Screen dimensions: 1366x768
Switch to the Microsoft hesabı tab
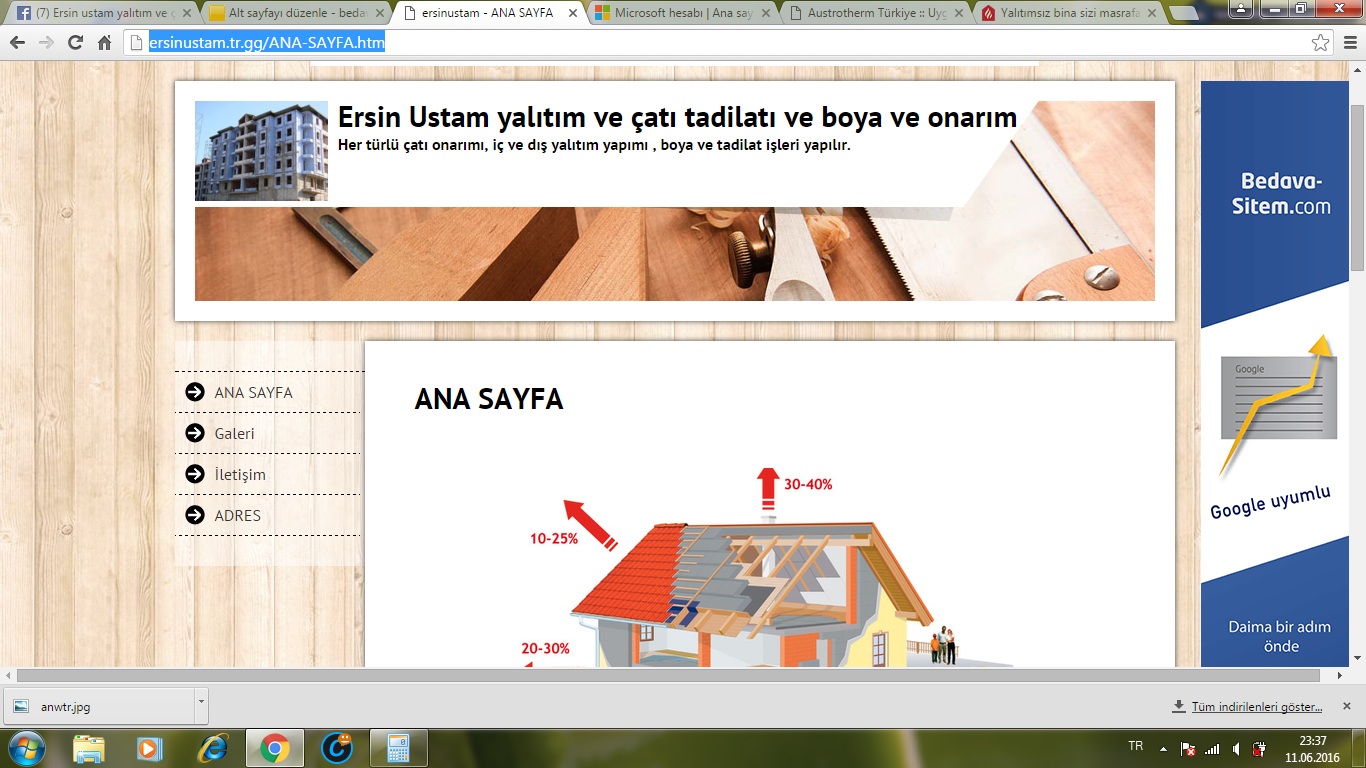coord(680,14)
